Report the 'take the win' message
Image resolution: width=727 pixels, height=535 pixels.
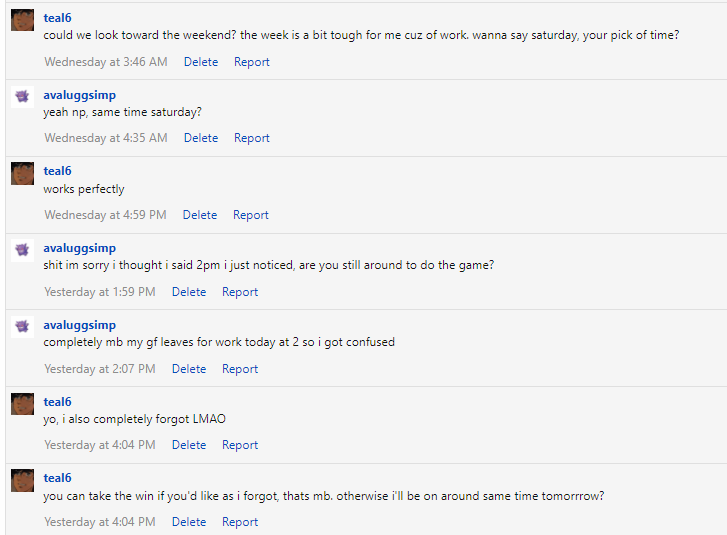[x=240, y=522]
